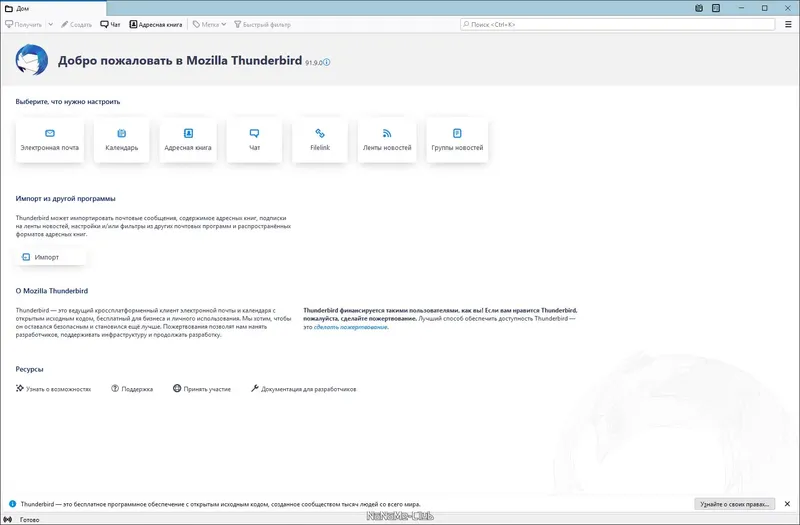Click the Импорт button
Image resolution: width=800 pixels, height=525 pixels.
point(49,257)
